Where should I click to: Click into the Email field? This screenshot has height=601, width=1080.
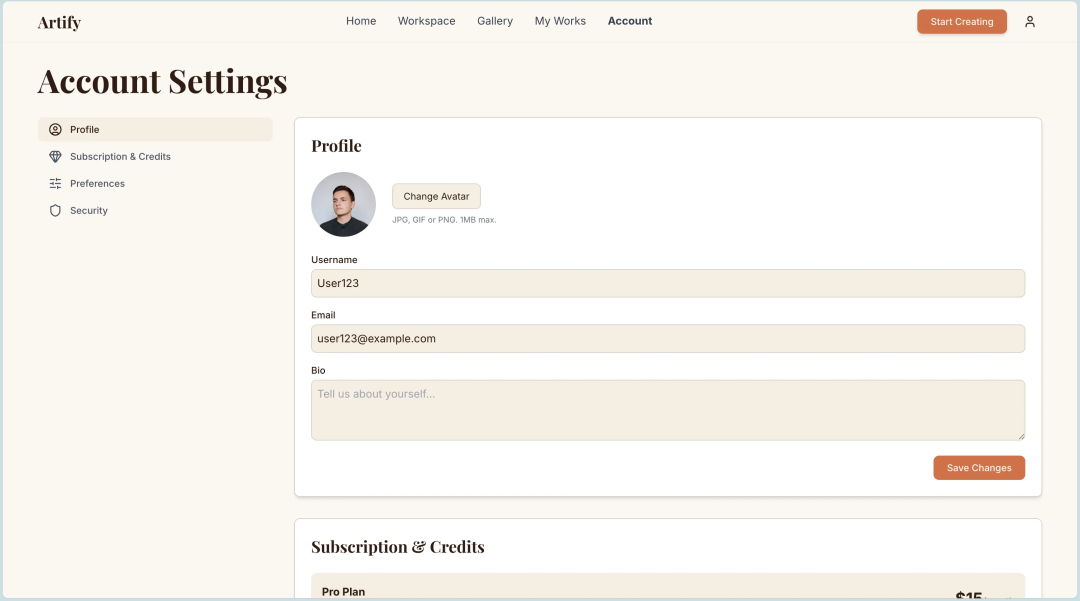pos(667,339)
